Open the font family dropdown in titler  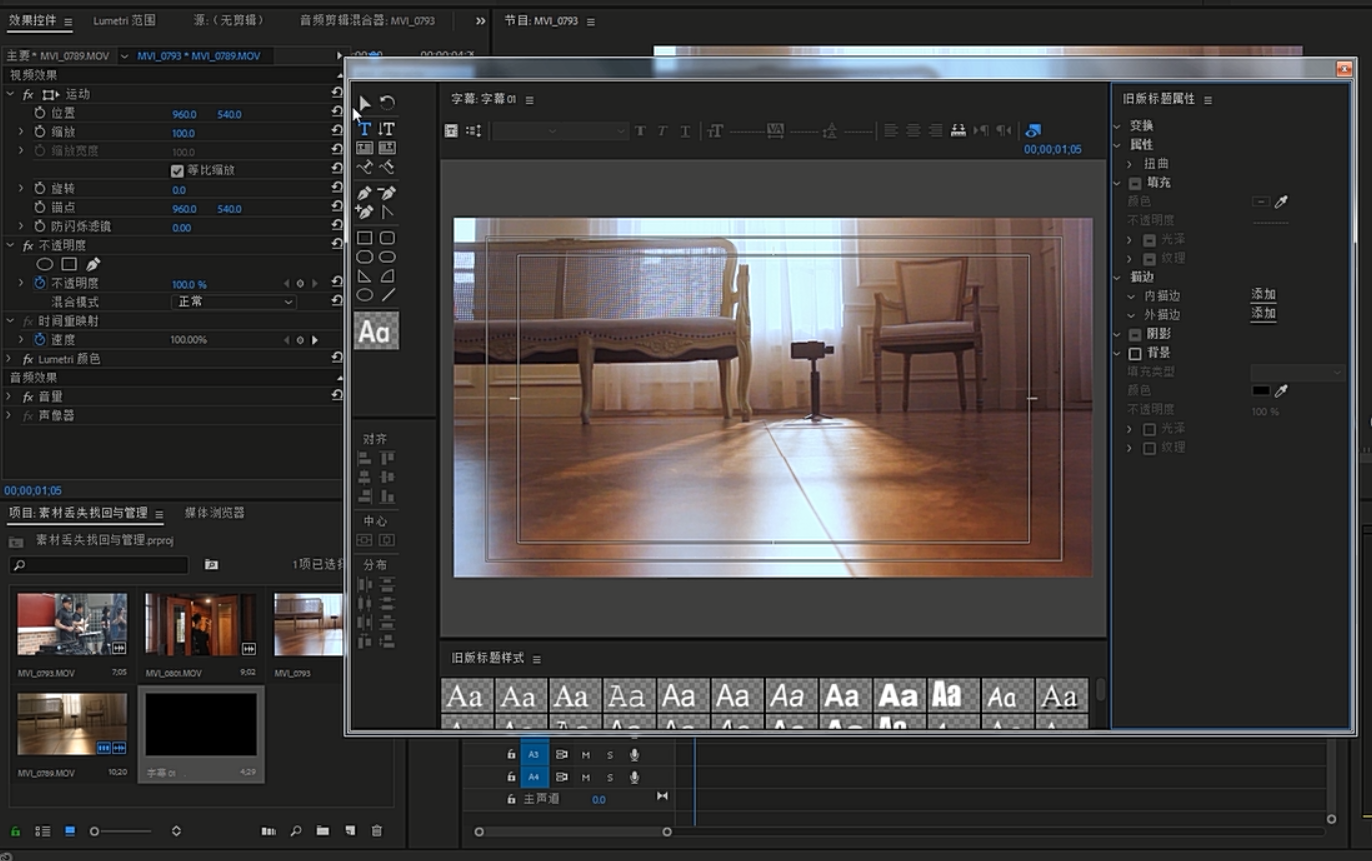(526, 131)
